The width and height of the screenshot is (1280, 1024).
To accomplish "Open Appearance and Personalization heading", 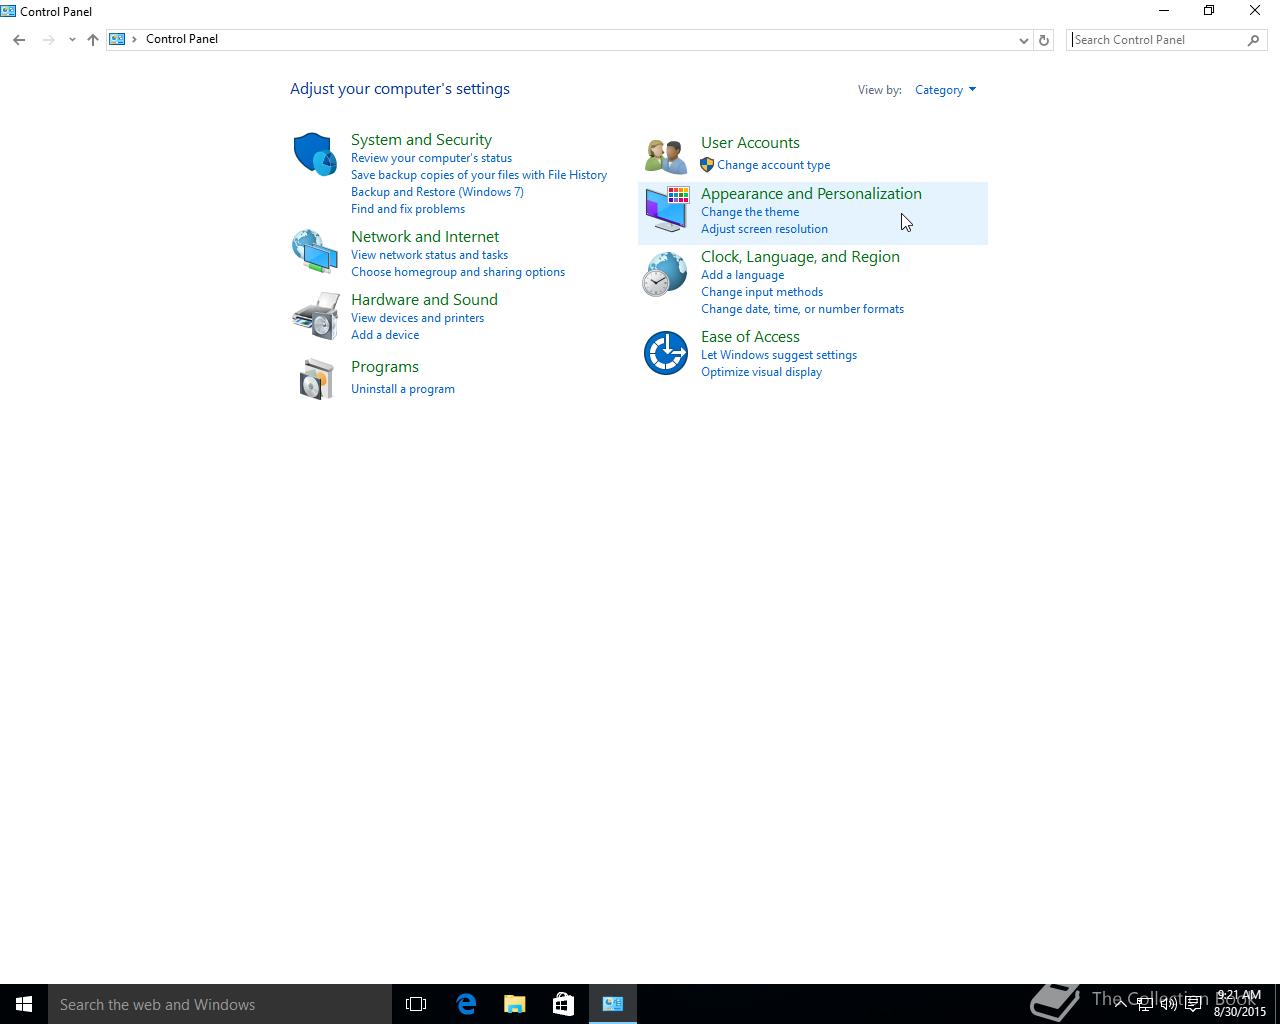I will [x=811, y=194].
